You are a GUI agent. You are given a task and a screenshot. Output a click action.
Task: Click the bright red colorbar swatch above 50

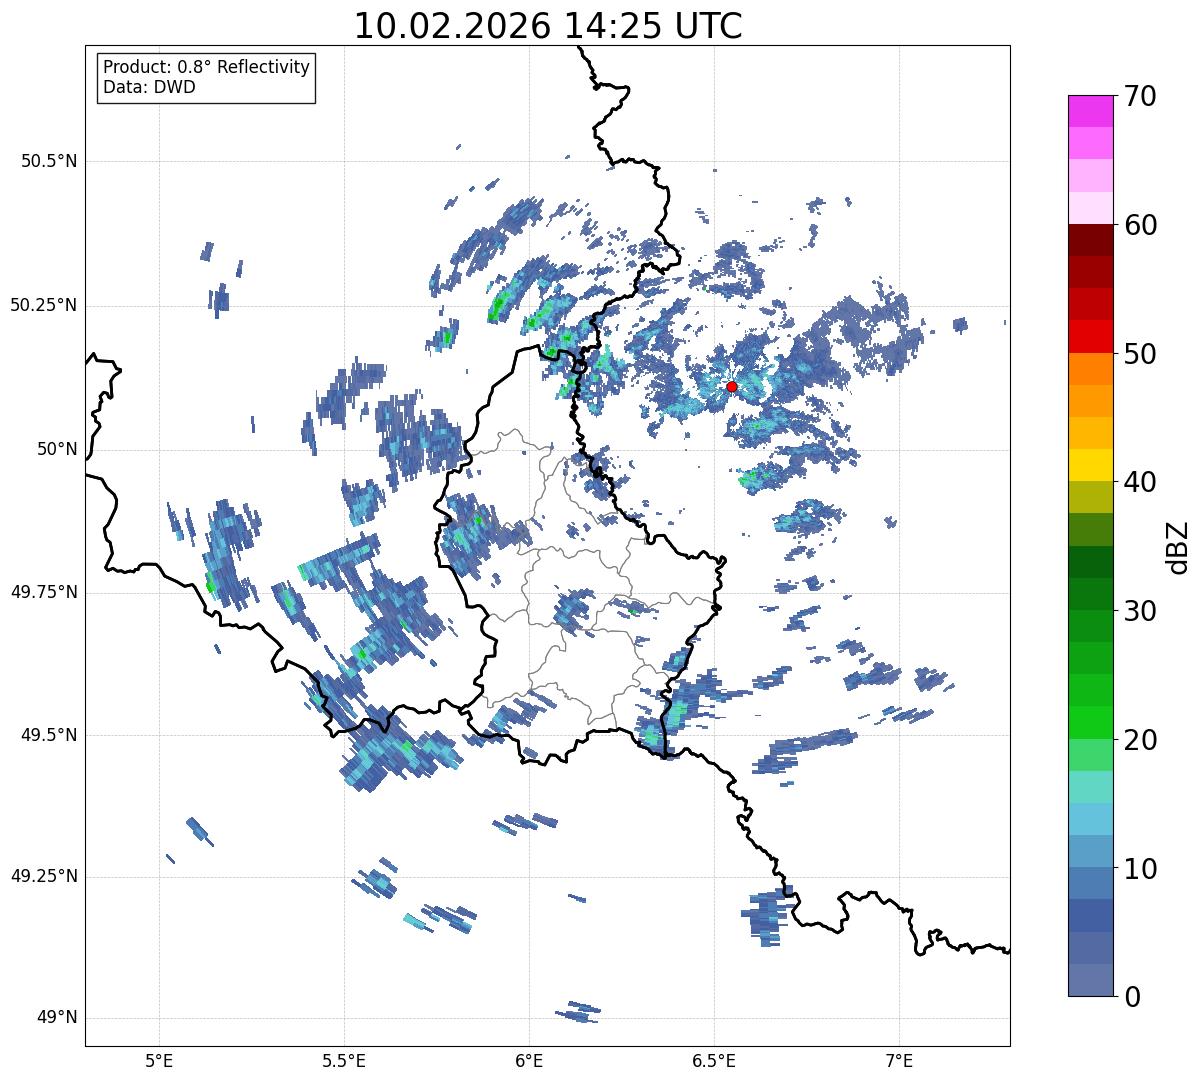point(1090,337)
